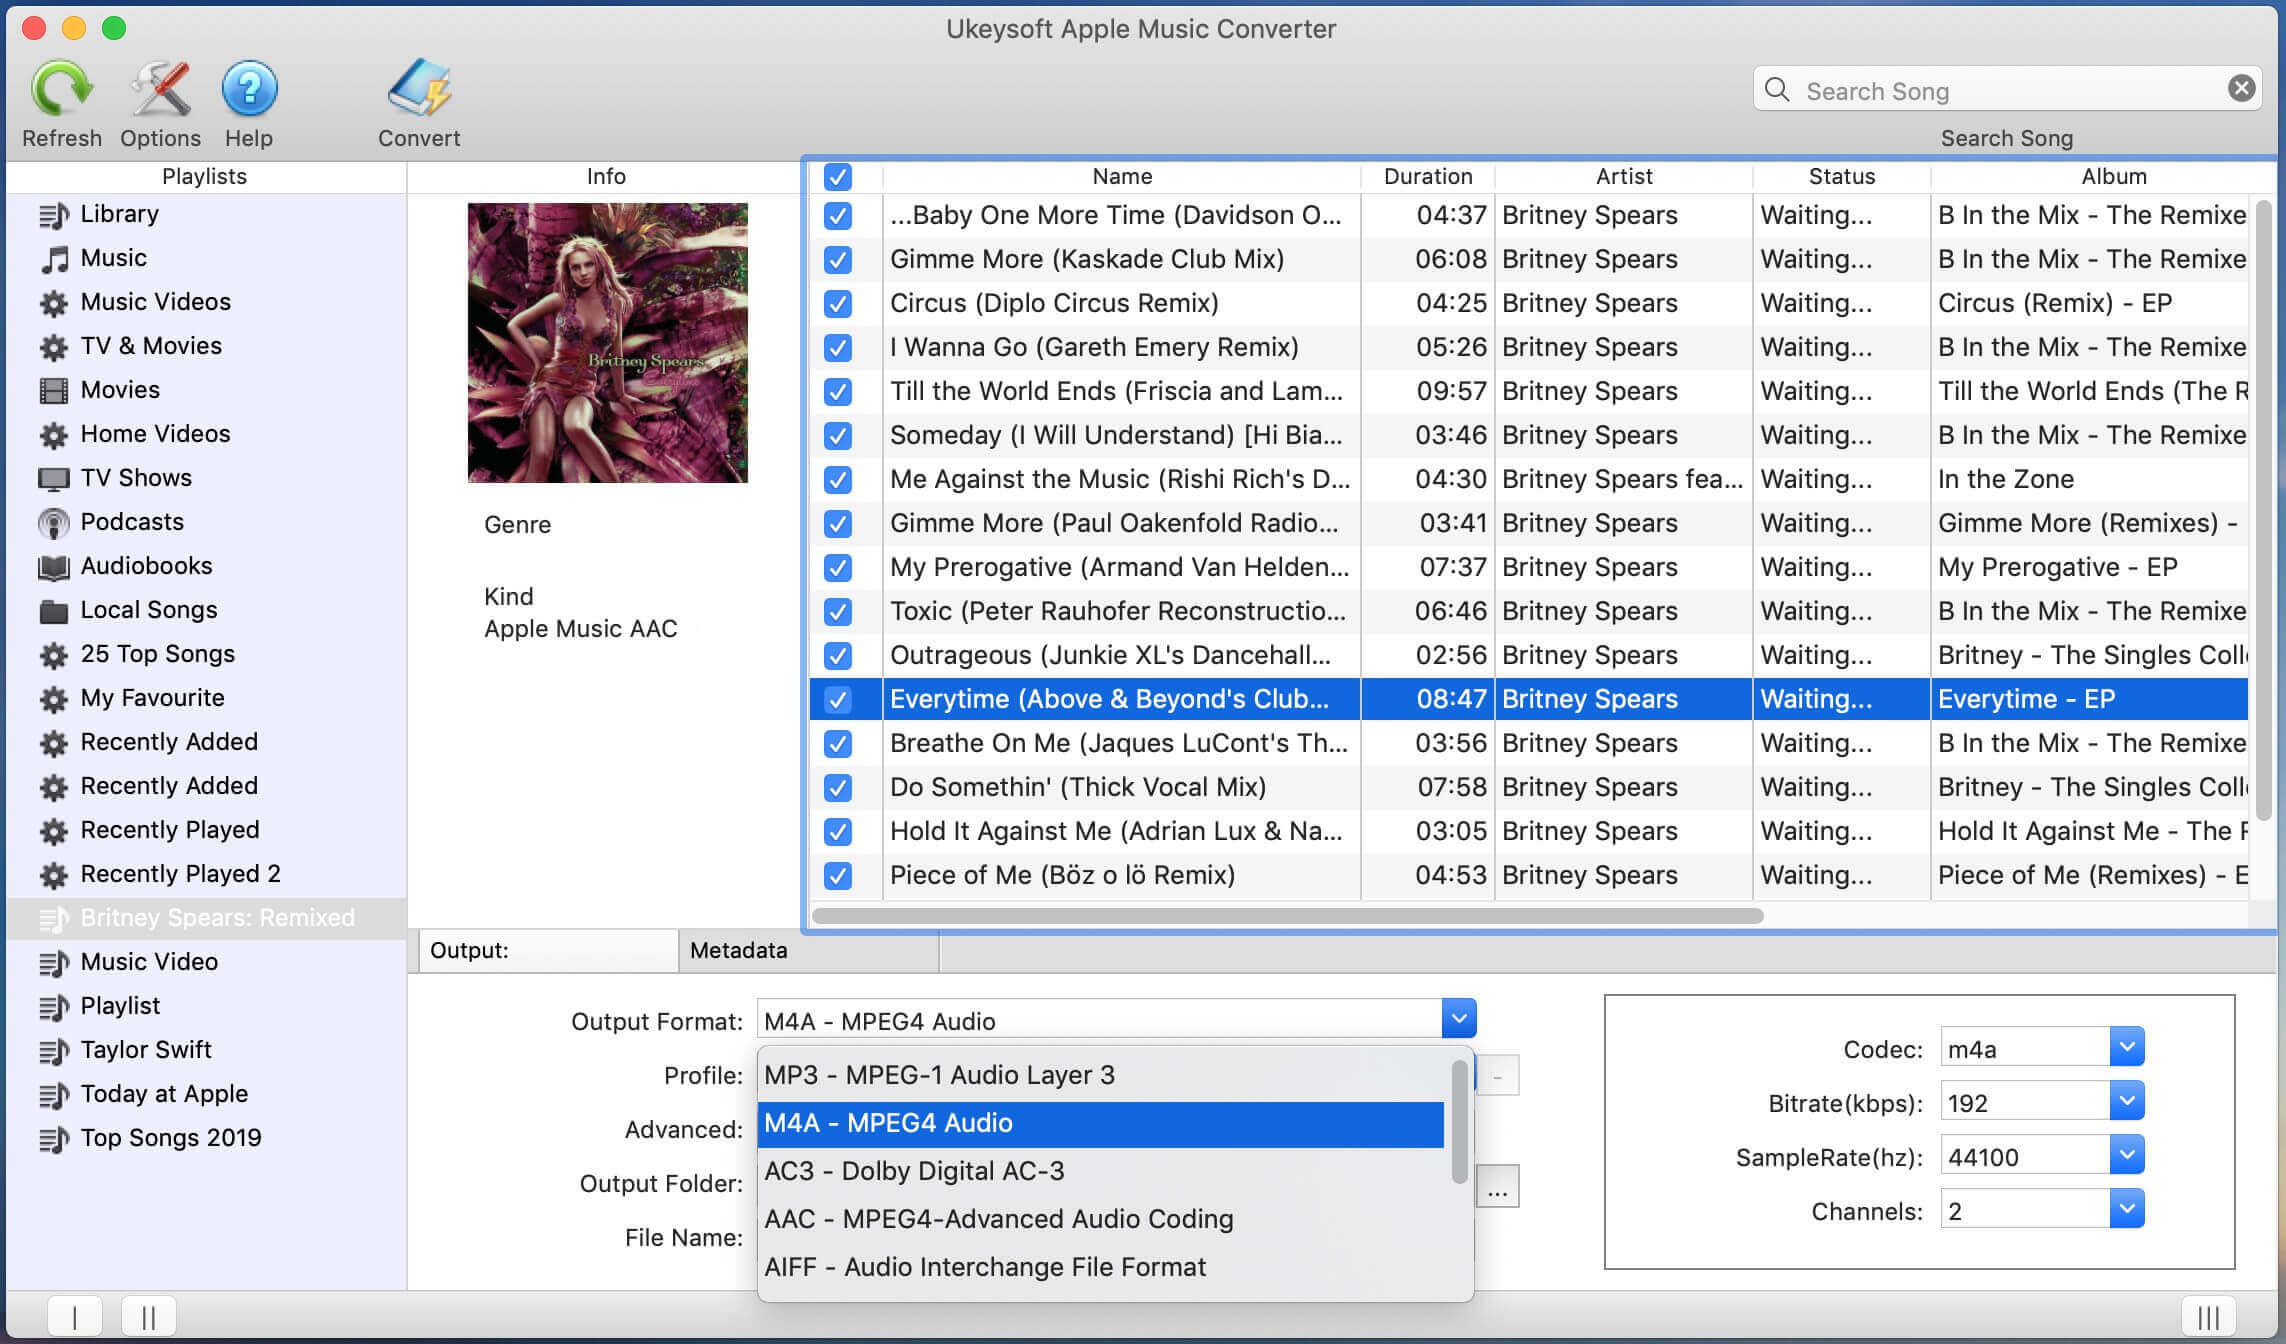2286x1344 pixels.
Task: Select AAC MPEG4 Advanced Audio Coding format
Action: tap(998, 1218)
